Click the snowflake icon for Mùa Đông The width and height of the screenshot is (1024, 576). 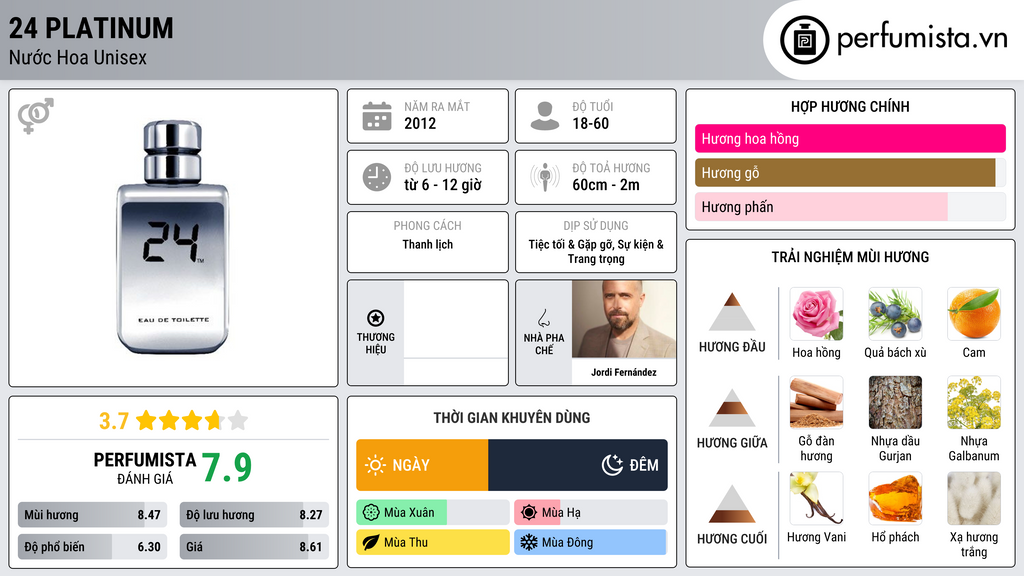pos(529,542)
